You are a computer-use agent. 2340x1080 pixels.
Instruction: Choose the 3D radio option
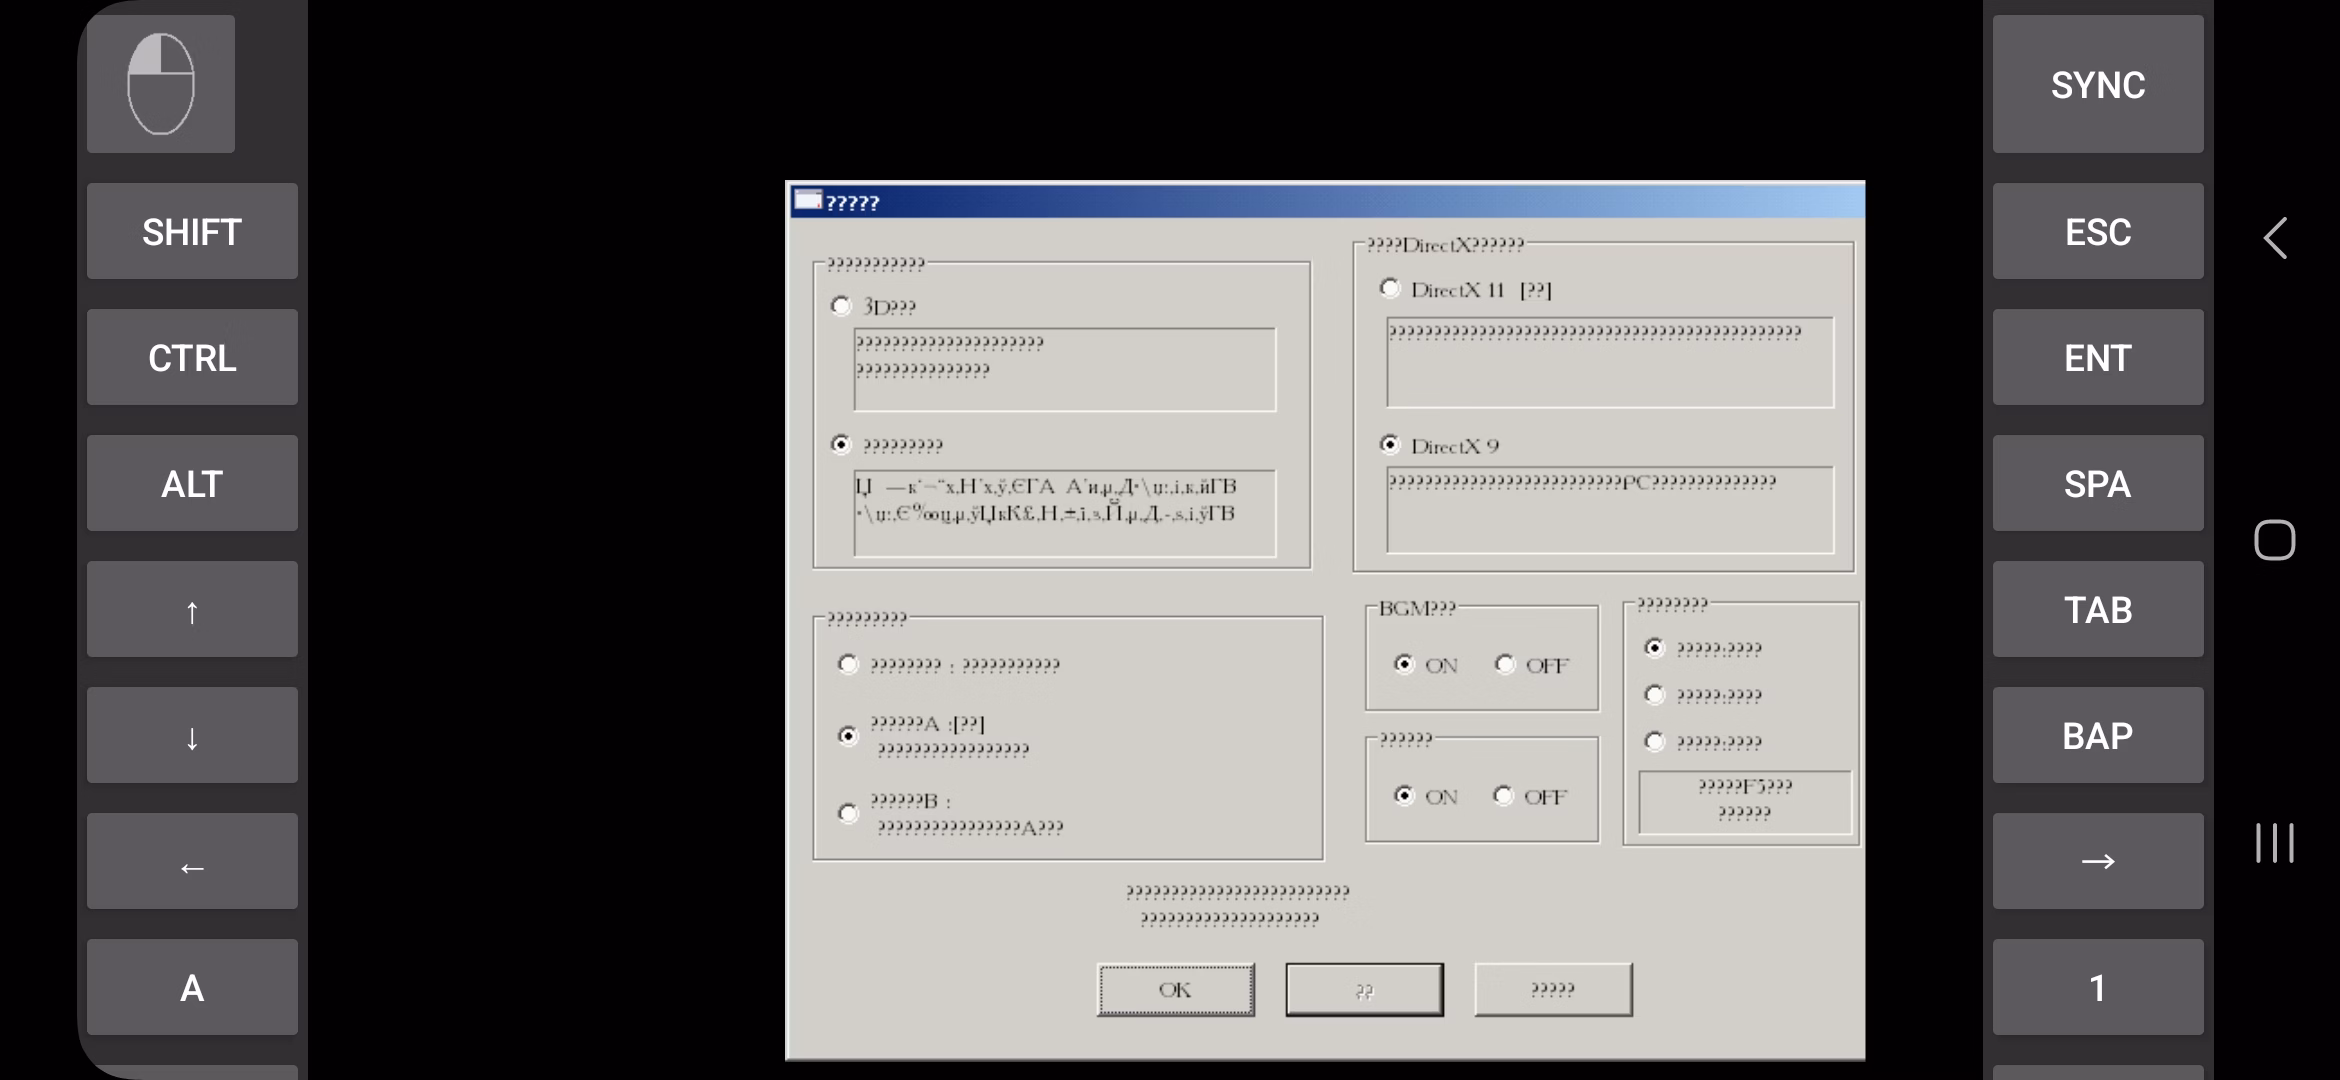(842, 306)
